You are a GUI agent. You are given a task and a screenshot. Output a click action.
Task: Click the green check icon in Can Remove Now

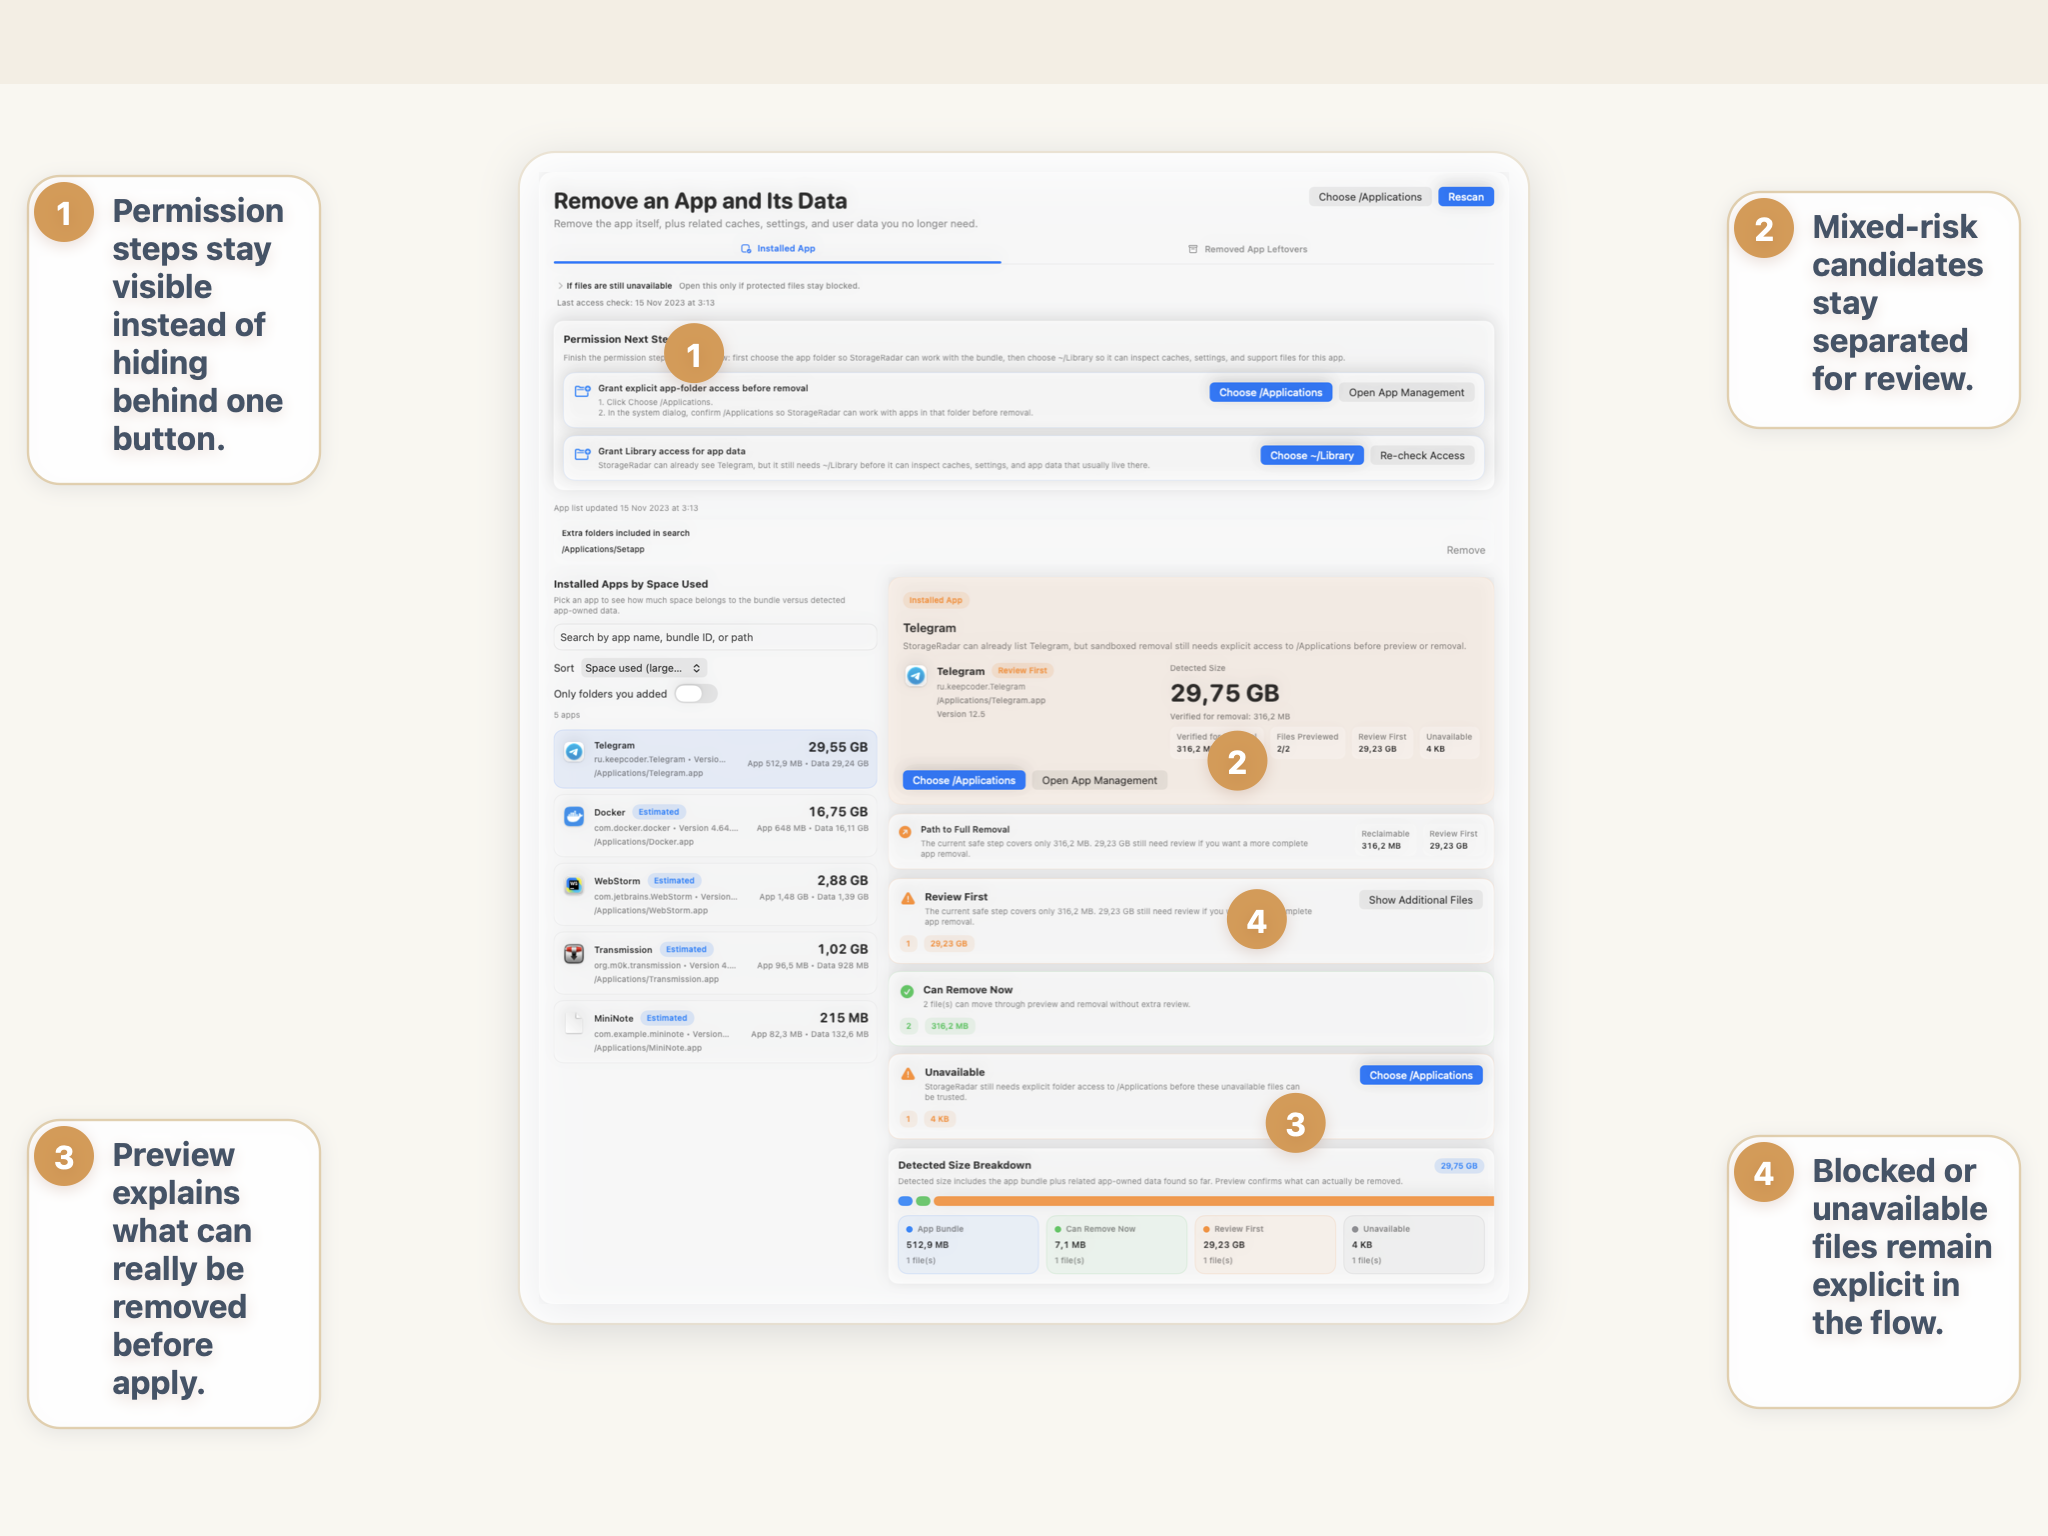[x=908, y=990]
